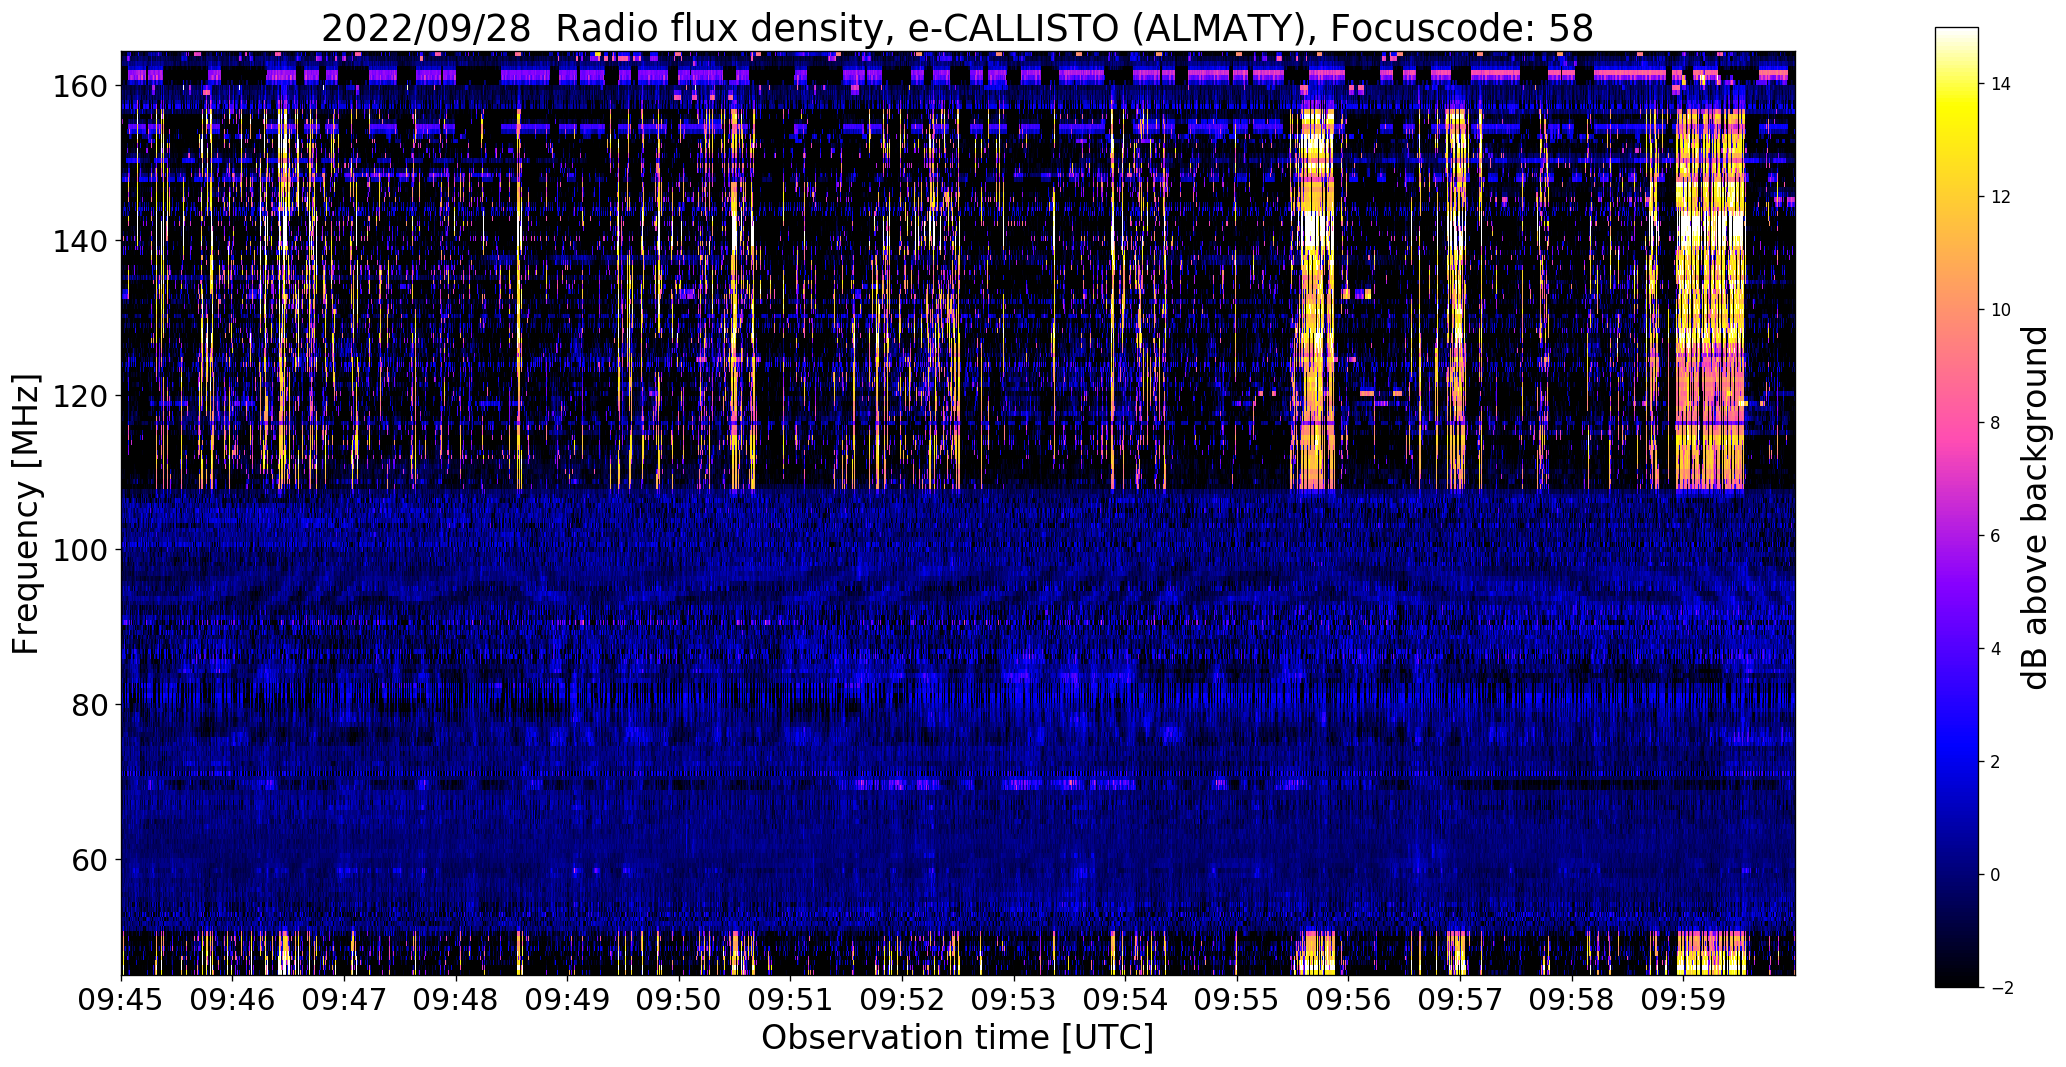Image resolution: width=2066 pixels, height=1067 pixels.
Task: Click the 'Observation time [UTC]' axis label
Action: tap(957, 1038)
